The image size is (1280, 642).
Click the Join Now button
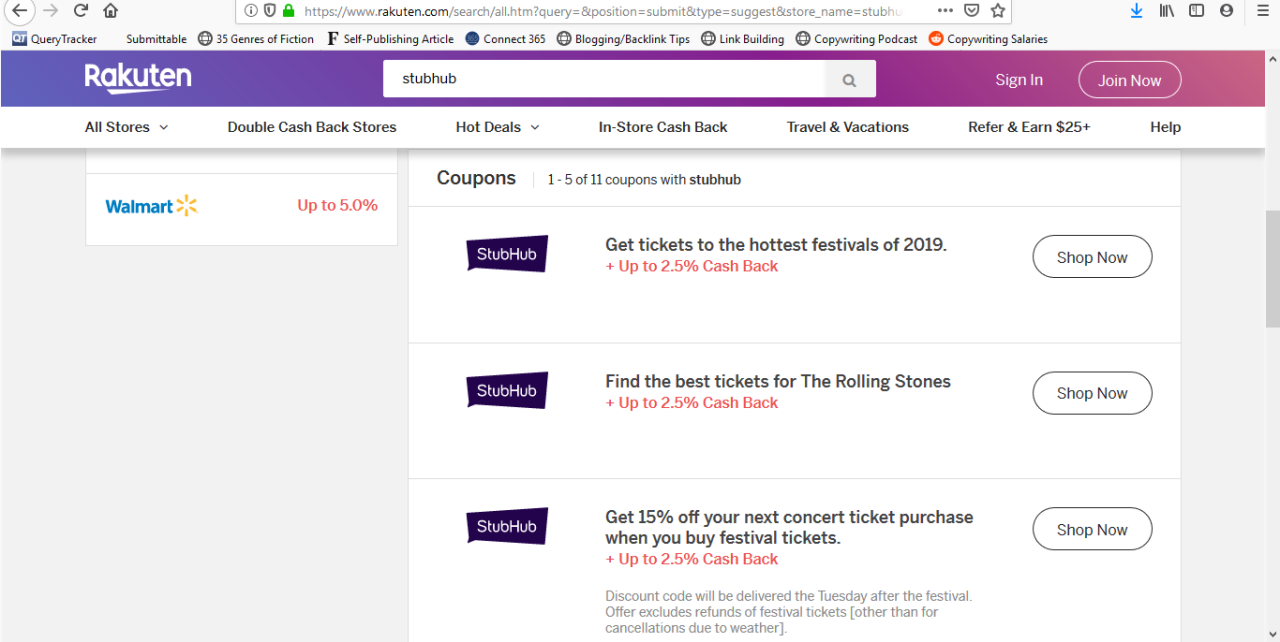click(1129, 80)
